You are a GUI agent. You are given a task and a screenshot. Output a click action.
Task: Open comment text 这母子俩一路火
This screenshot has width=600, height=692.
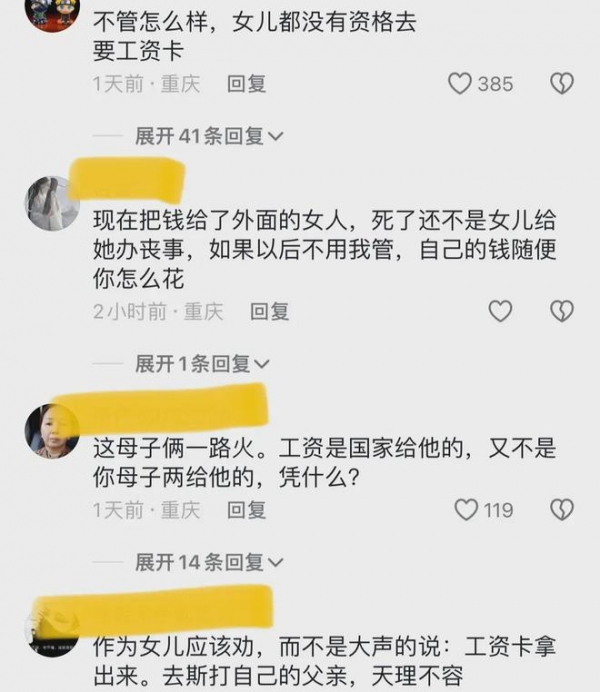tap(324, 463)
